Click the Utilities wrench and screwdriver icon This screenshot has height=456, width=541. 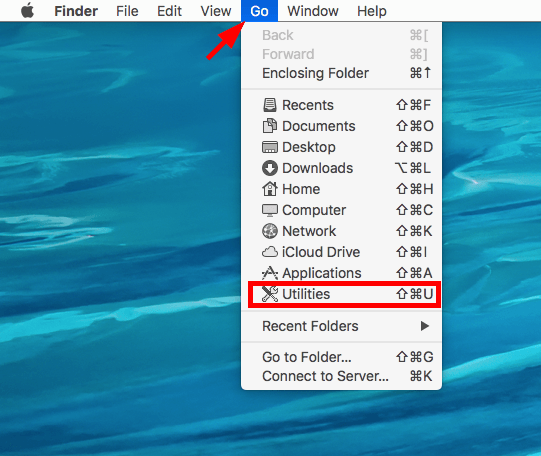pos(269,294)
